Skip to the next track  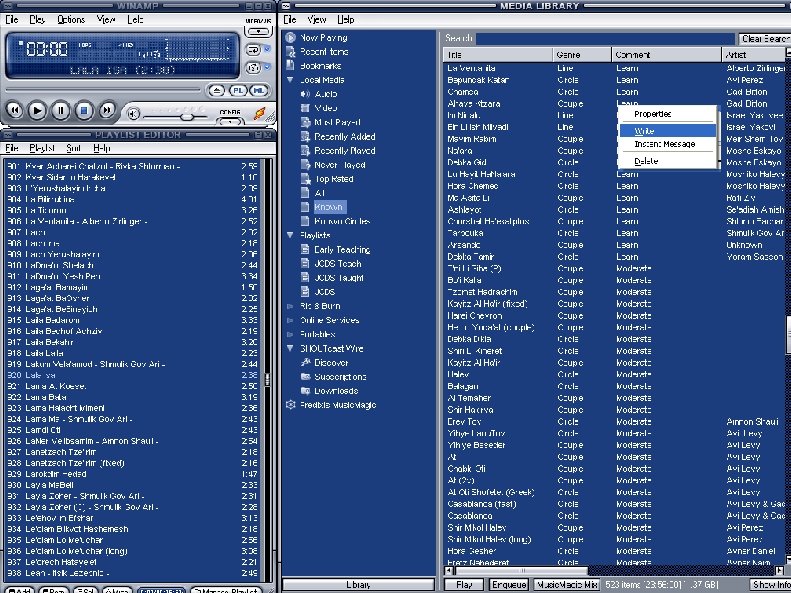[107, 110]
